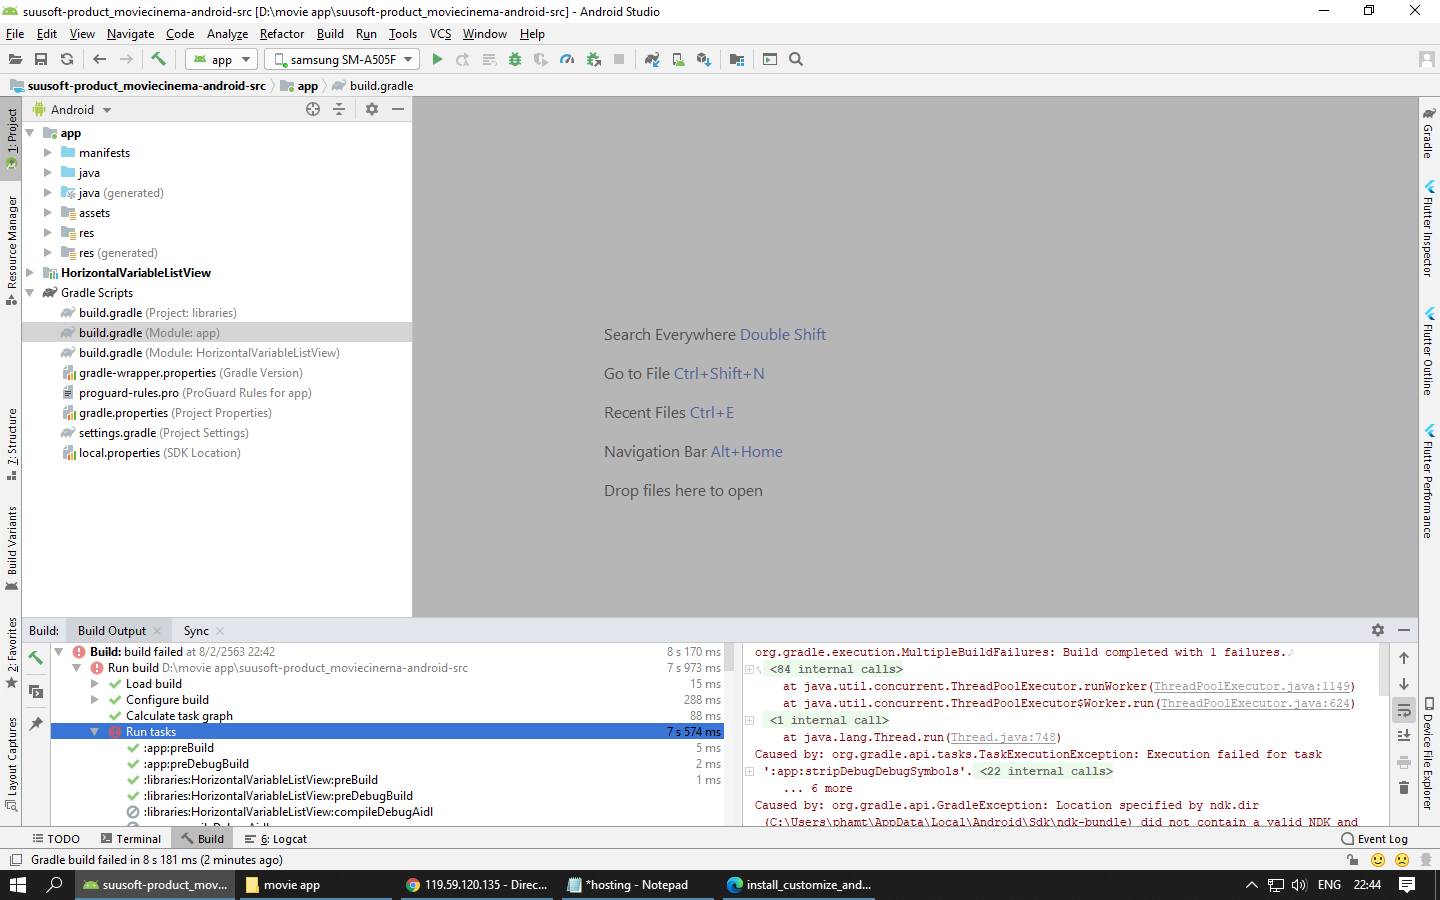Toggle the Resource Manager side tab
The height and width of the screenshot is (900, 1440).
point(12,250)
